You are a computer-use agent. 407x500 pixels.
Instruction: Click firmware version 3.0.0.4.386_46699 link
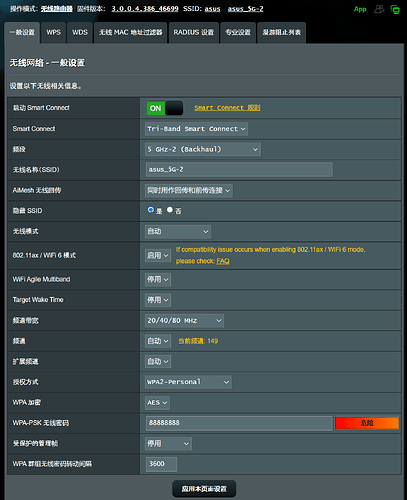pyautogui.click(x=145, y=9)
